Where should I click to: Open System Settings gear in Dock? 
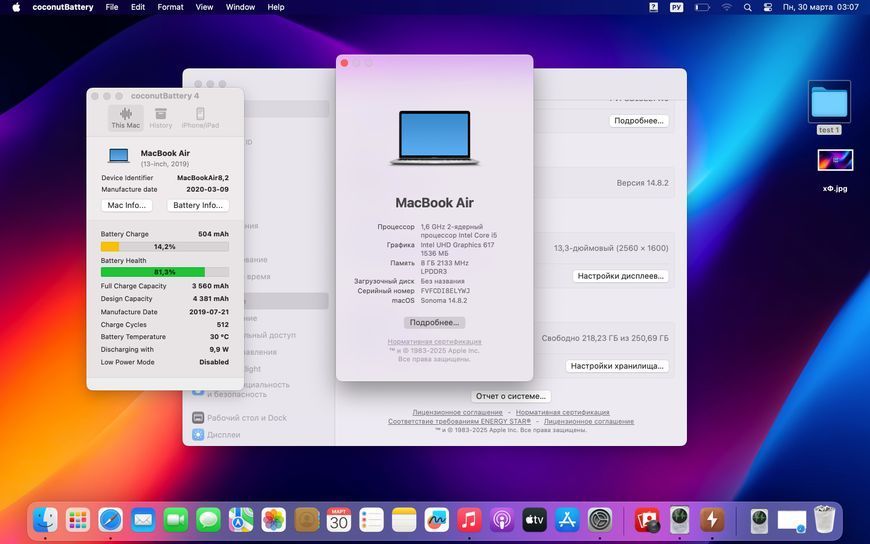(x=600, y=520)
